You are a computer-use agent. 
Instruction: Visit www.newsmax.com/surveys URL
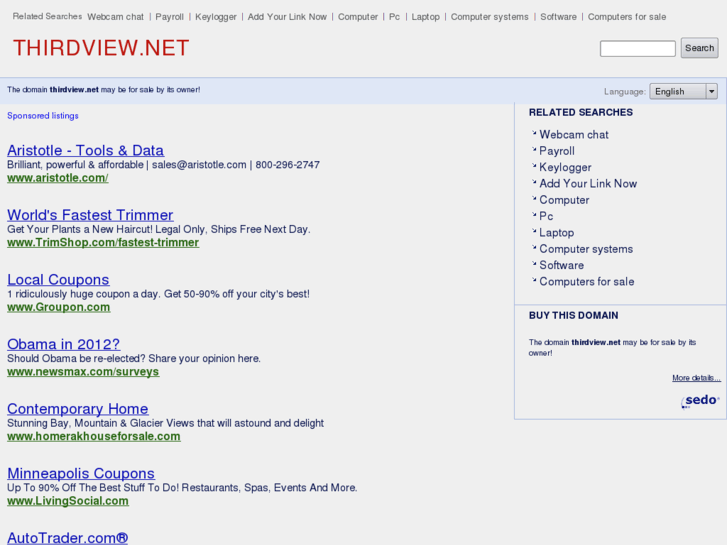[x=83, y=371]
